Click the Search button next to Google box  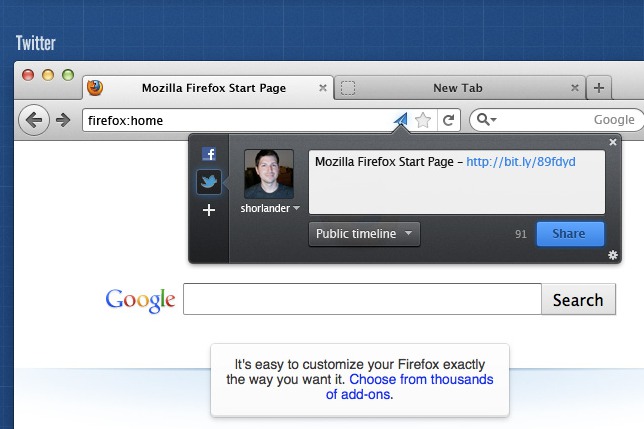tap(578, 299)
